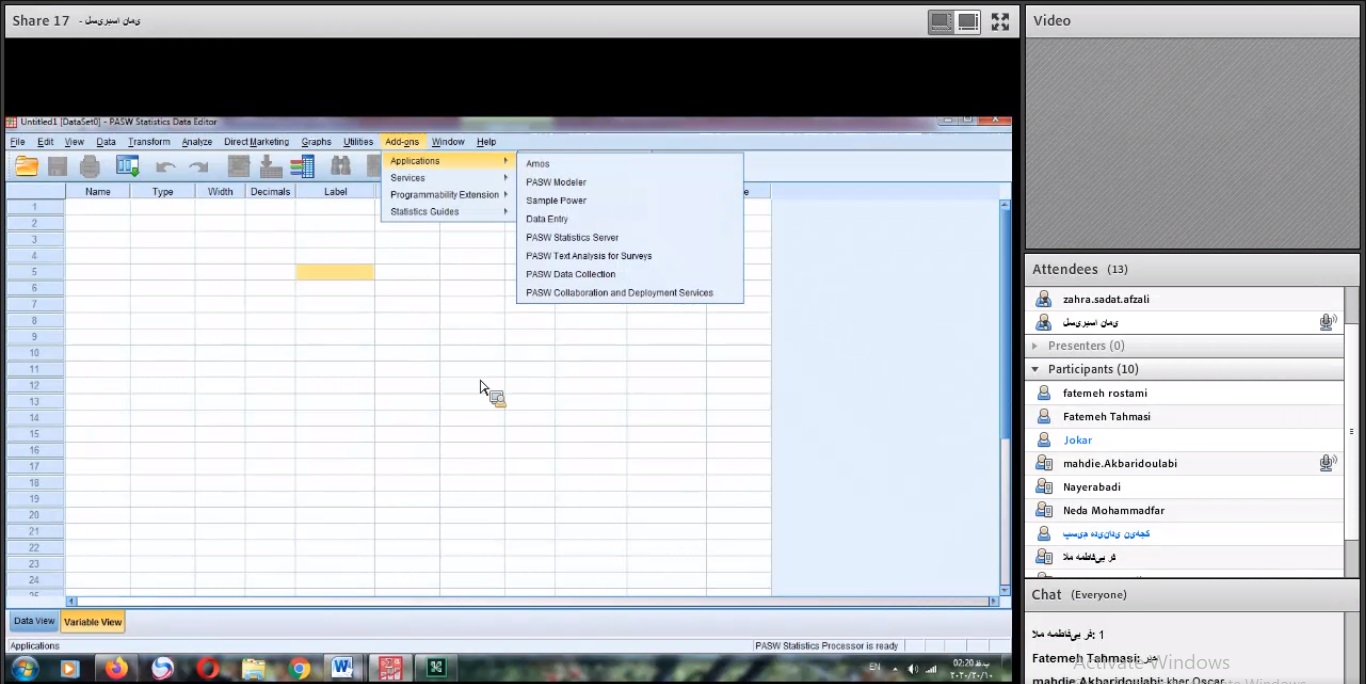Open the Excel taskbar icon
The width and height of the screenshot is (1366, 684).
tap(436, 667)
